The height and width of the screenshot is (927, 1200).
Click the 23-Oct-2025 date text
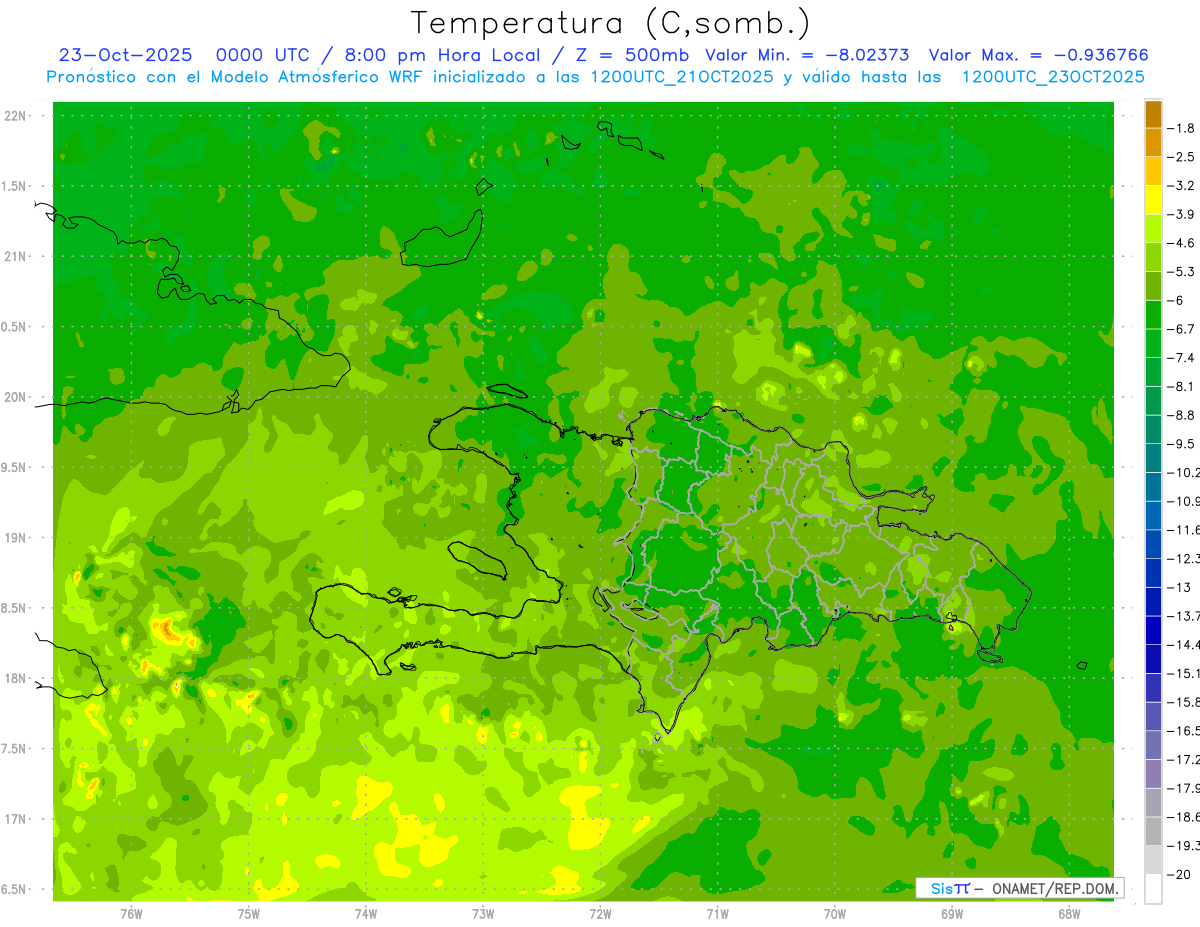click(x=125, y=55)
